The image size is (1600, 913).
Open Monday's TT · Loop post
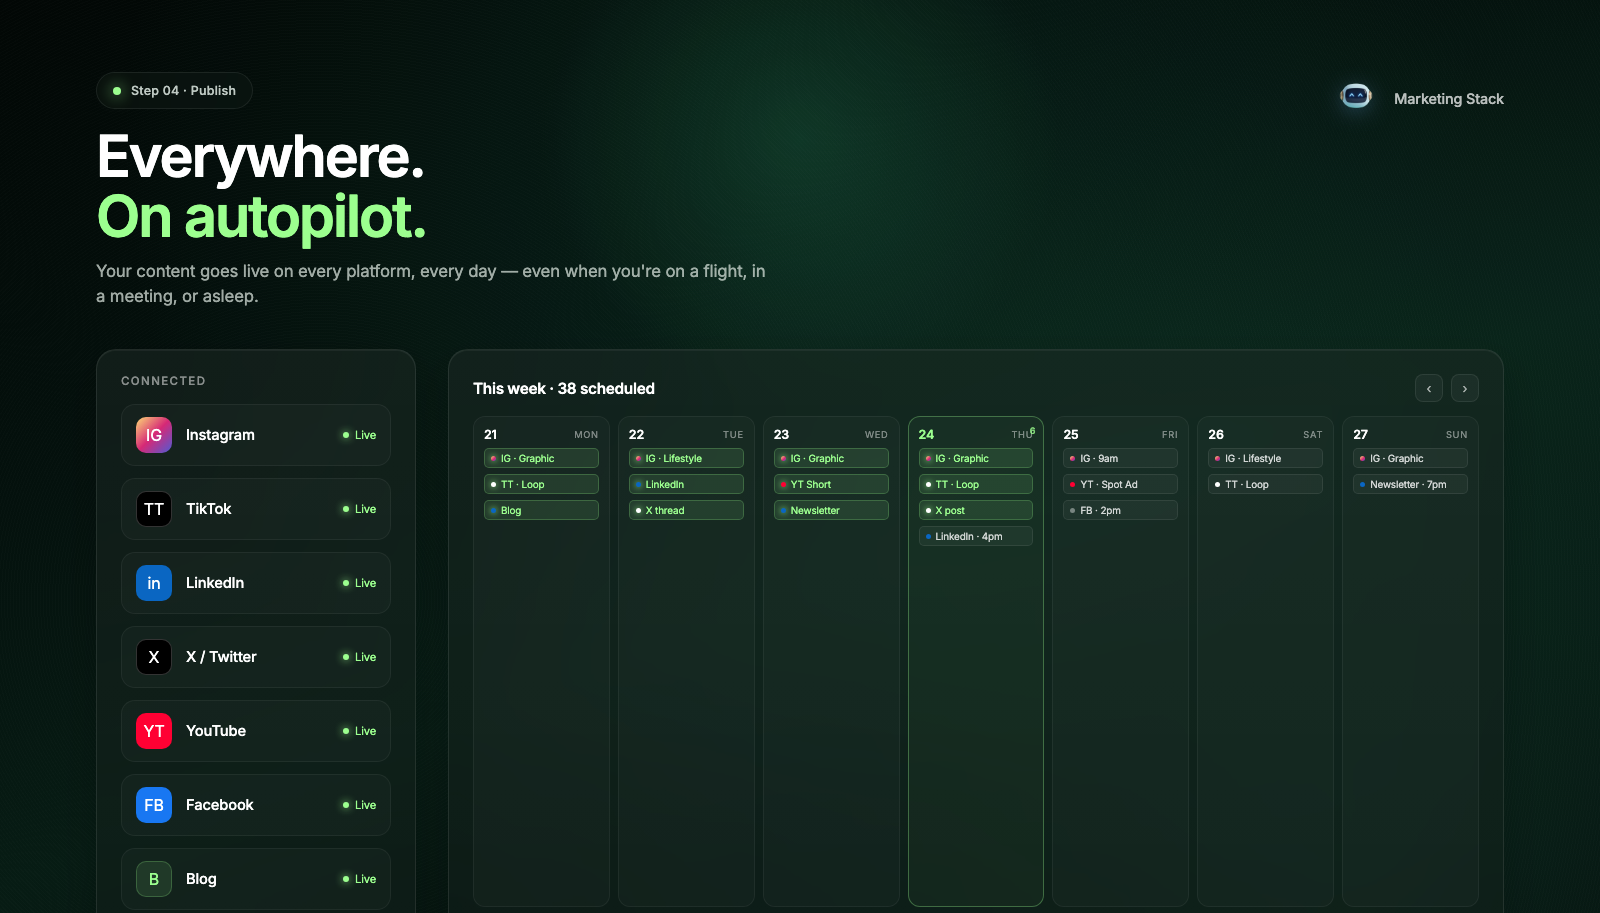click(541, 484)
